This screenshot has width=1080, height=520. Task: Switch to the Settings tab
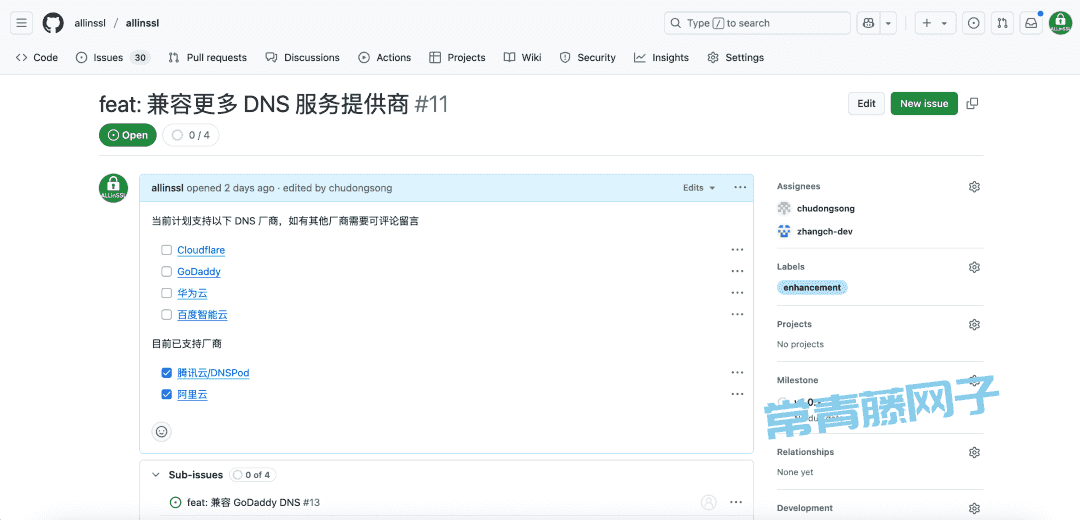click(x=736, y=58)
